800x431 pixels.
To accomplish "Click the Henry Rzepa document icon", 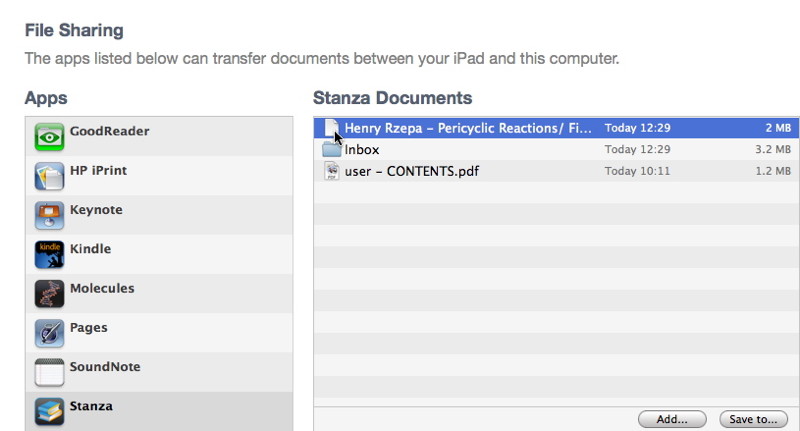I will pyautogui.click(x=332, y=129).
